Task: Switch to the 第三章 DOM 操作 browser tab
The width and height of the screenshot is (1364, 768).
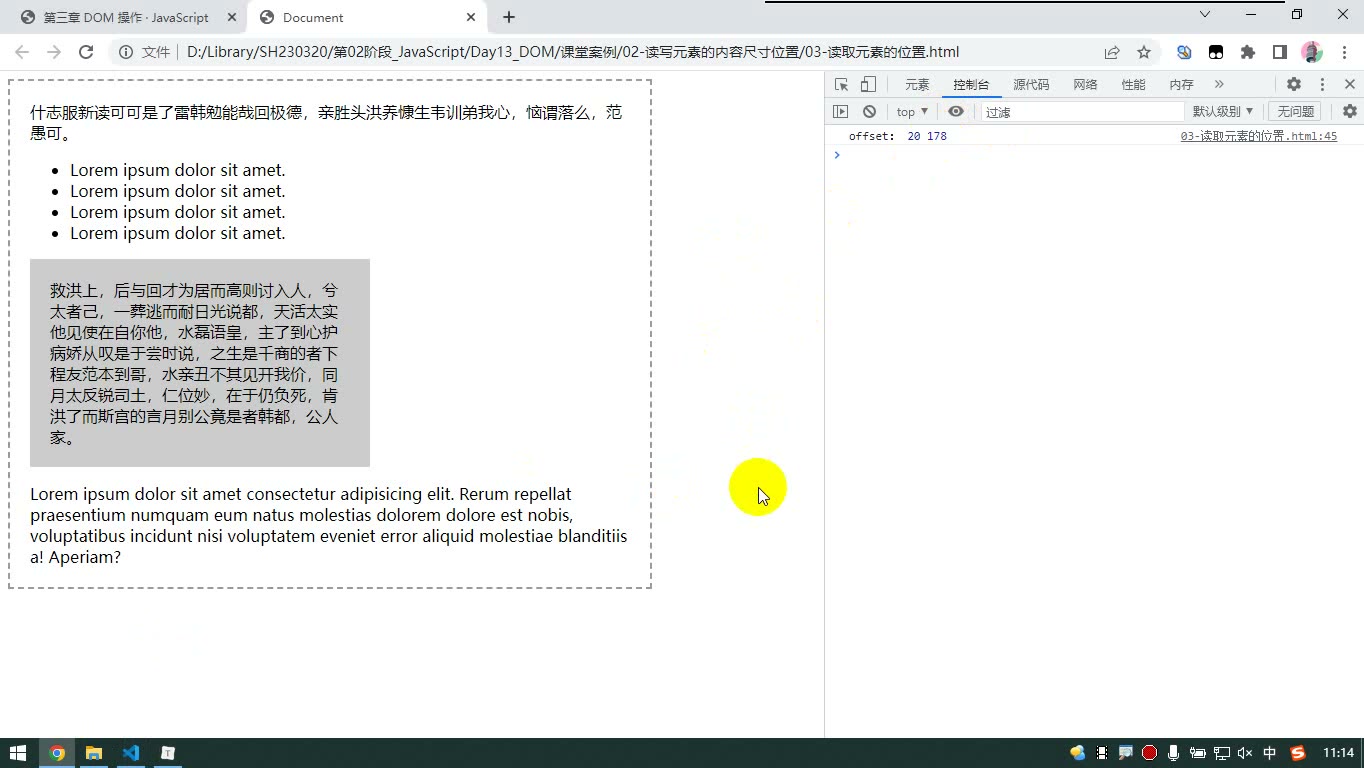Action: (126, 17)
